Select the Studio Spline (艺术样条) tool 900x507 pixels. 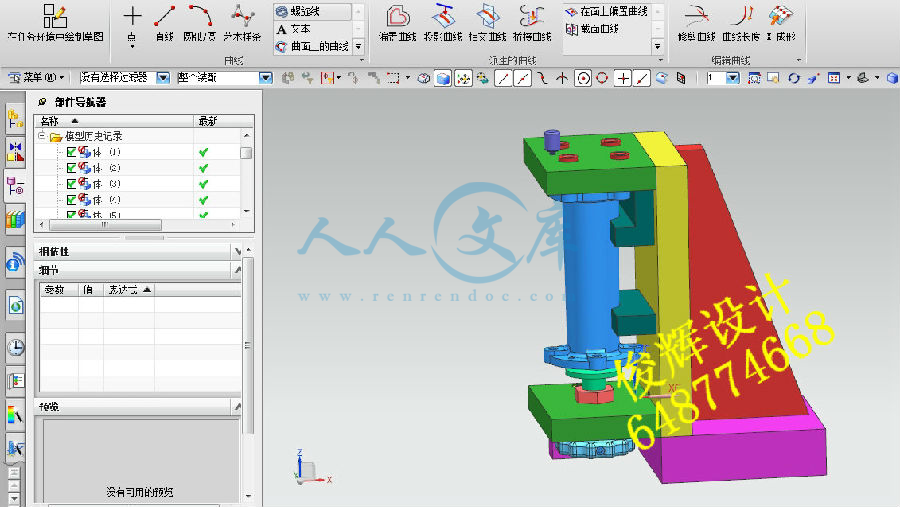(x=242, y=23)
